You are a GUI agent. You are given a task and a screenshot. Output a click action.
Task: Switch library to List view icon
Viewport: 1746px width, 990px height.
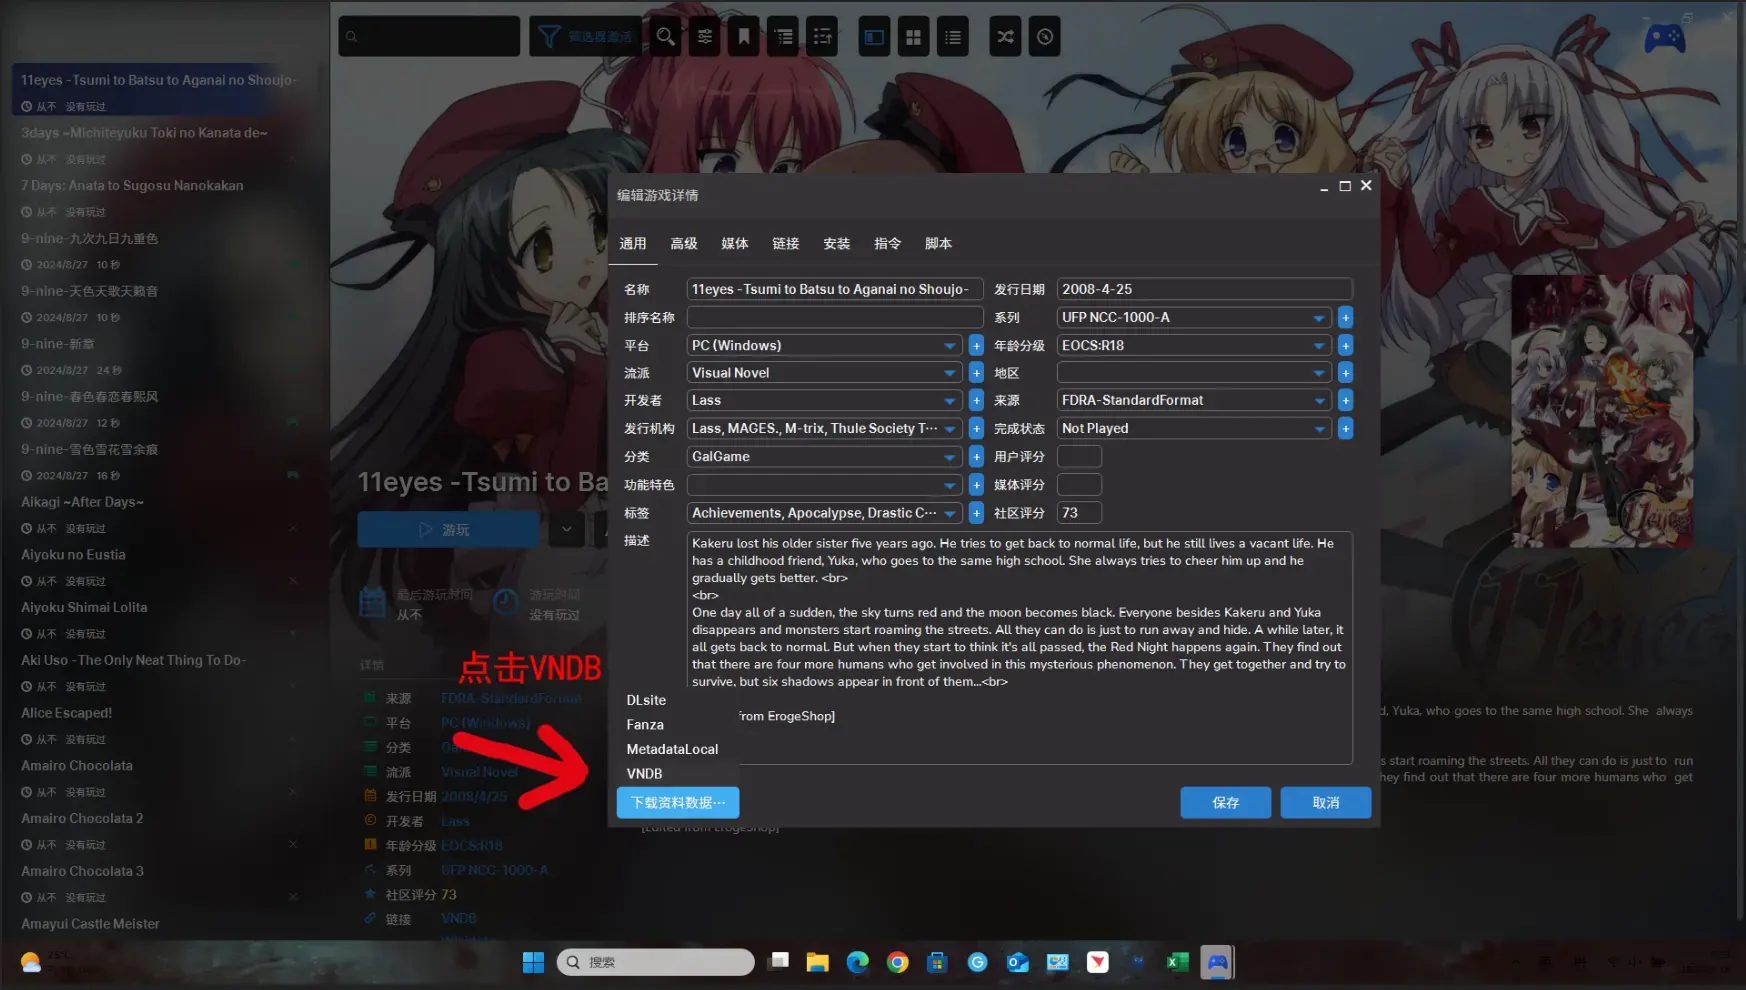[953, 37]
